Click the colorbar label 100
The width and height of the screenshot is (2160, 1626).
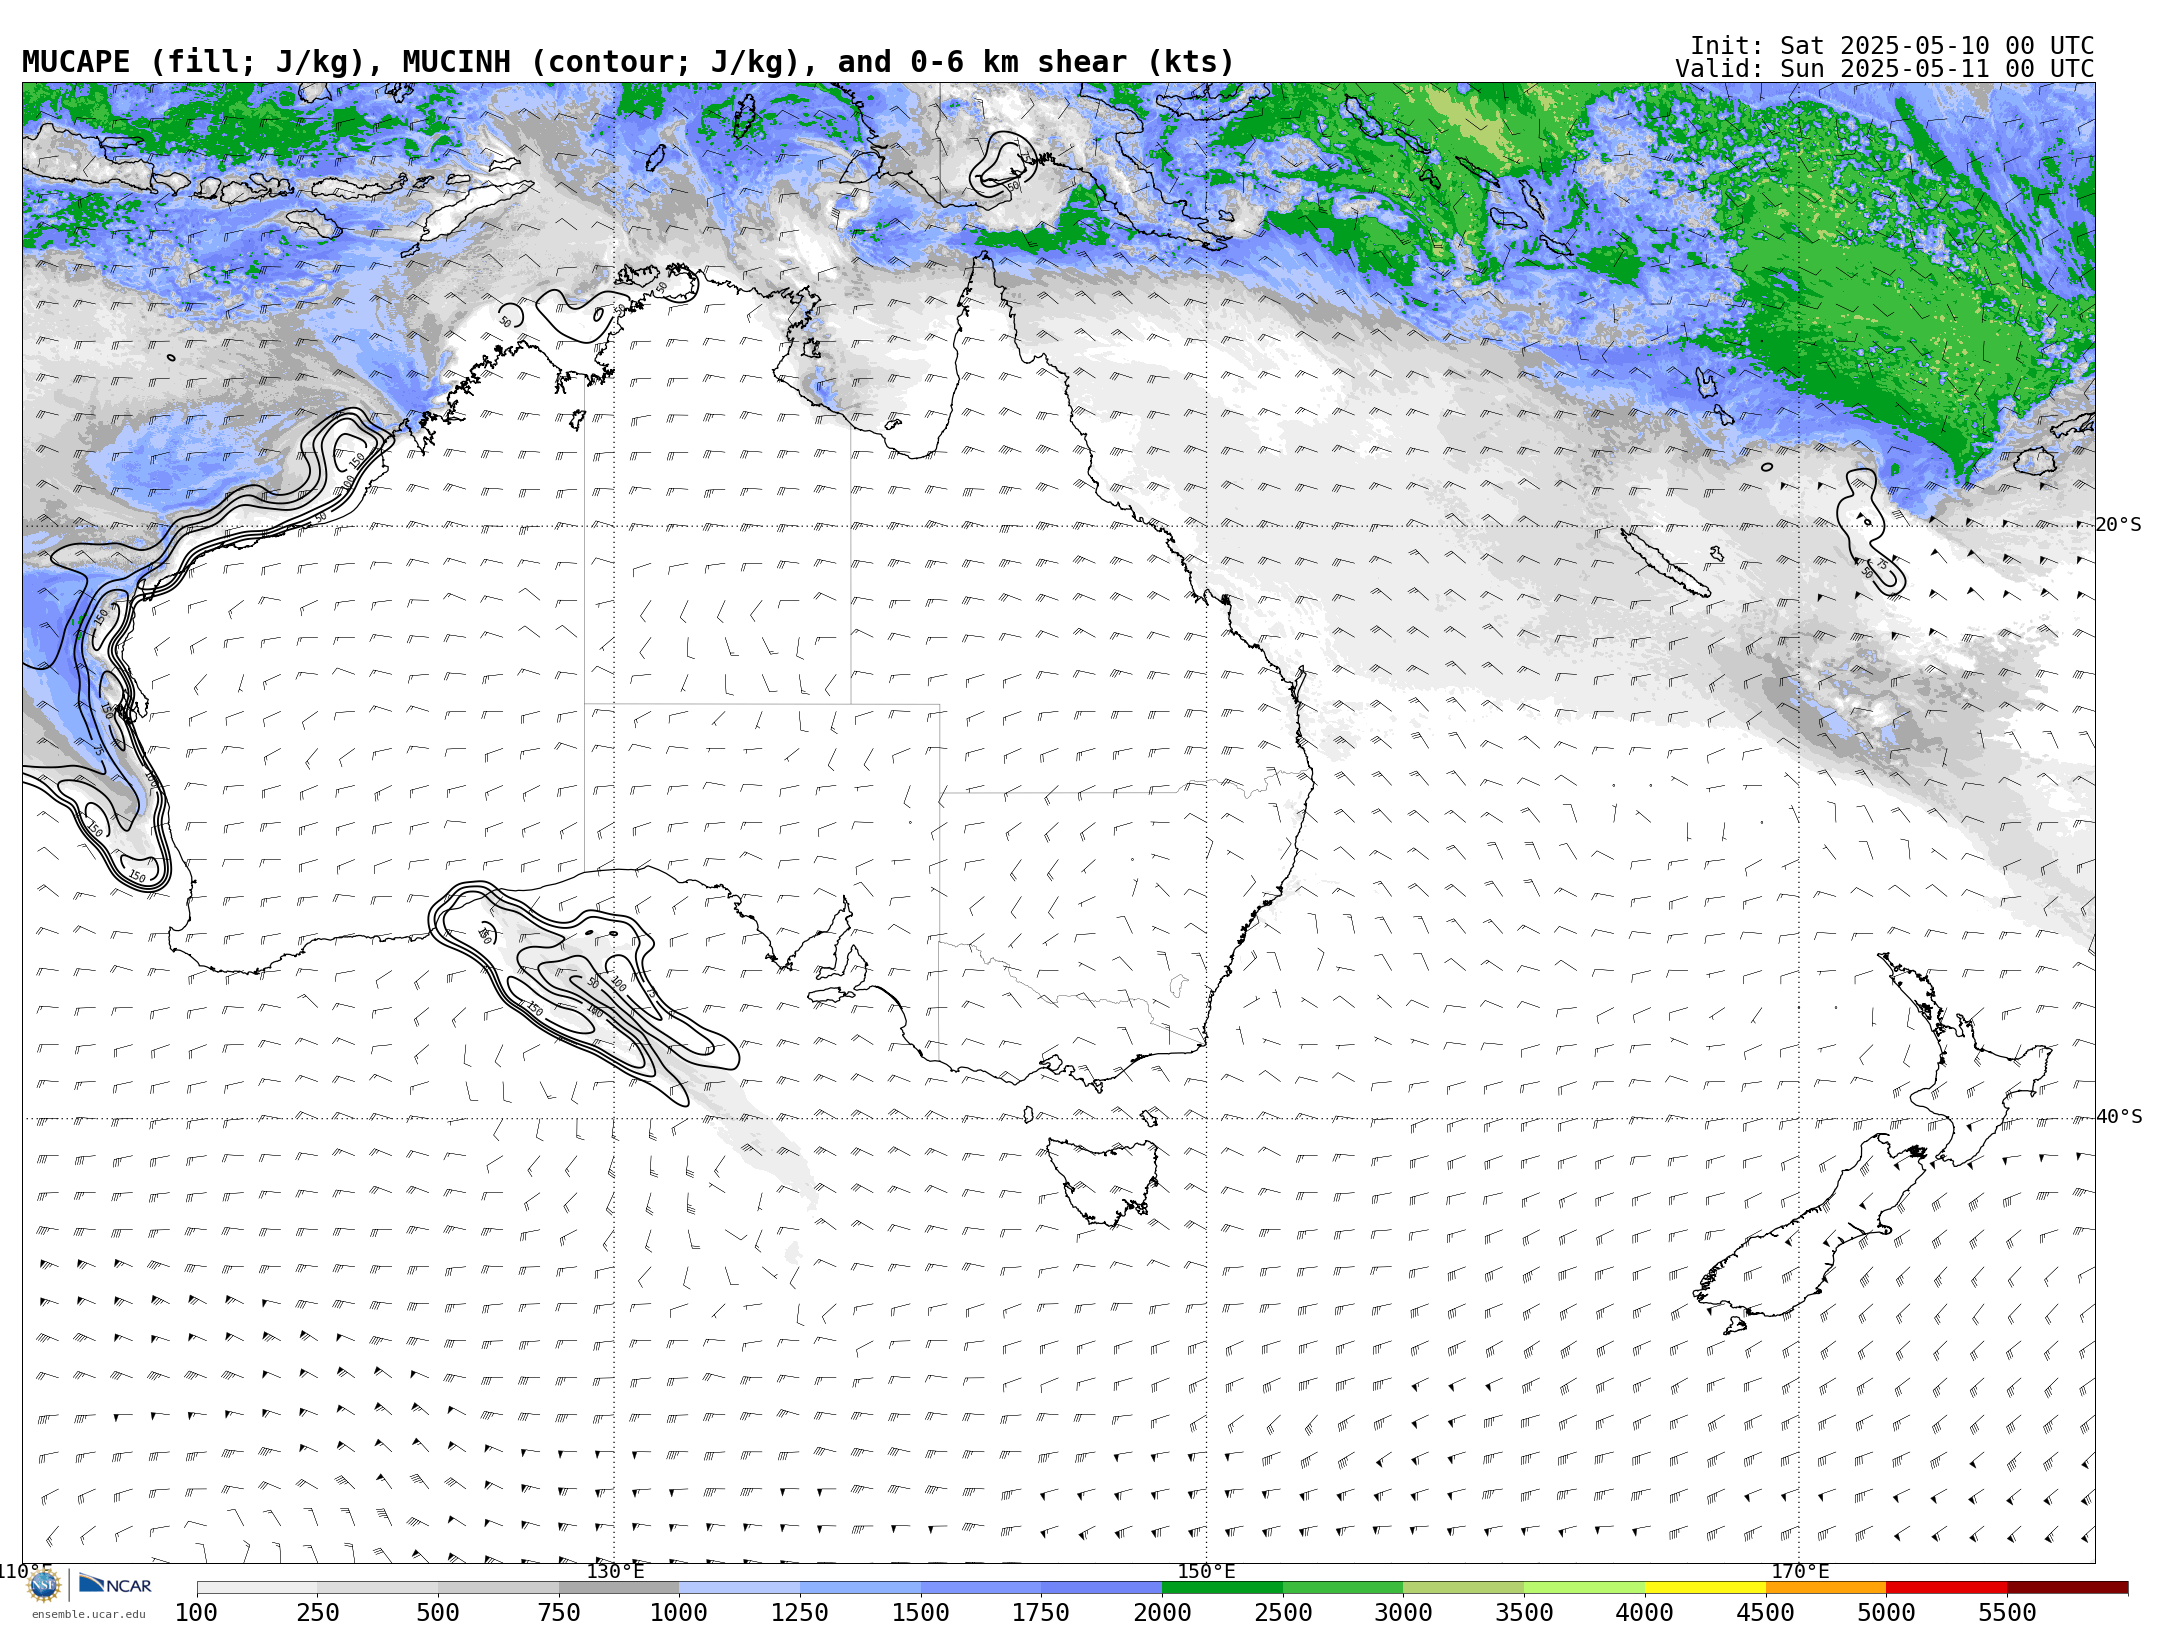pos(196,1613)
